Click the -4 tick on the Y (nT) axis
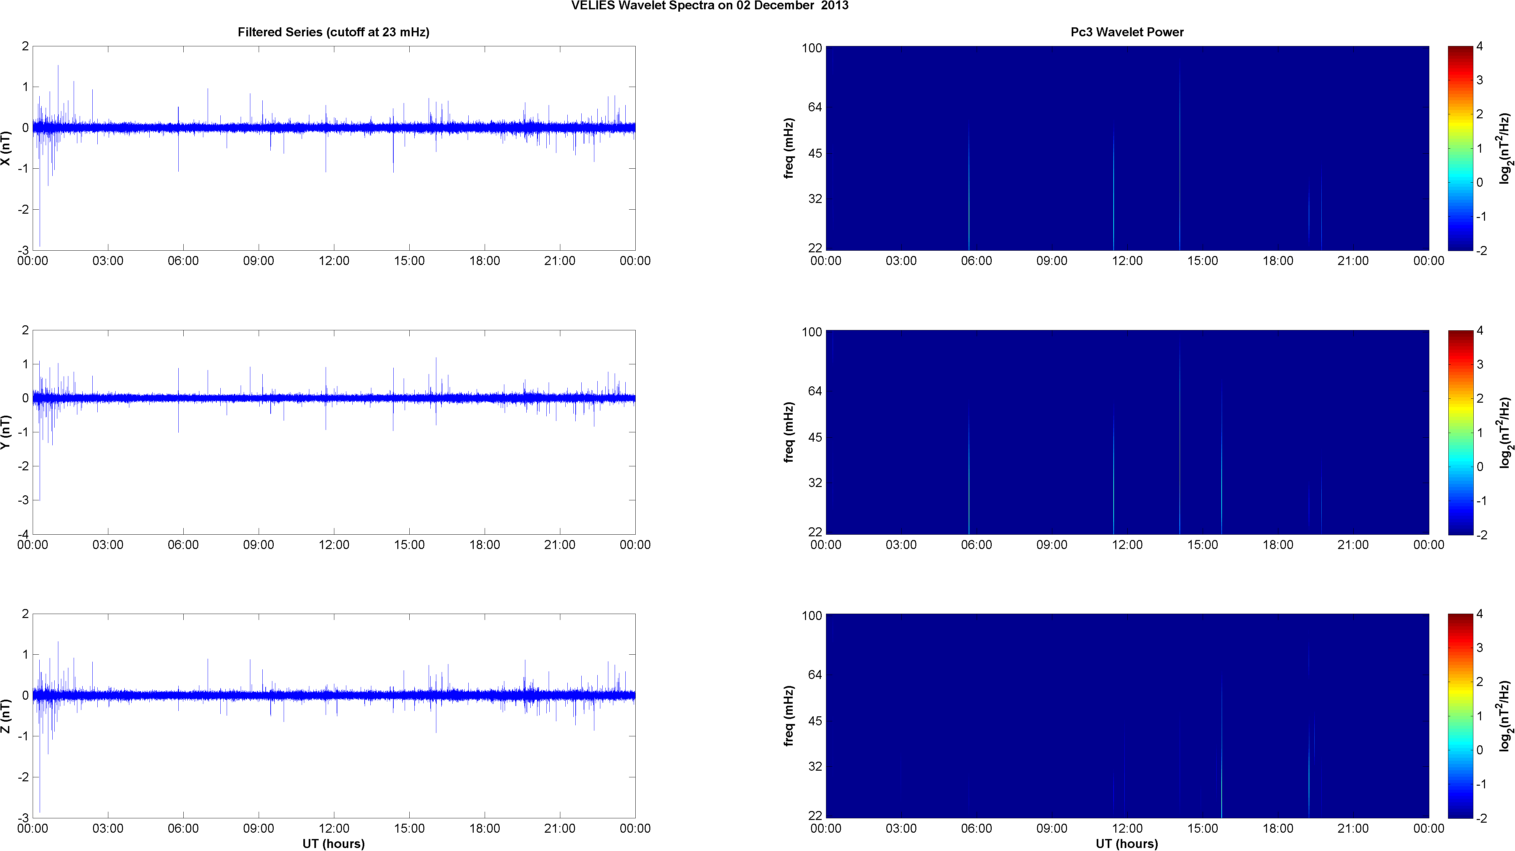This screenshot has height=851, width=1515. [23, 535]
